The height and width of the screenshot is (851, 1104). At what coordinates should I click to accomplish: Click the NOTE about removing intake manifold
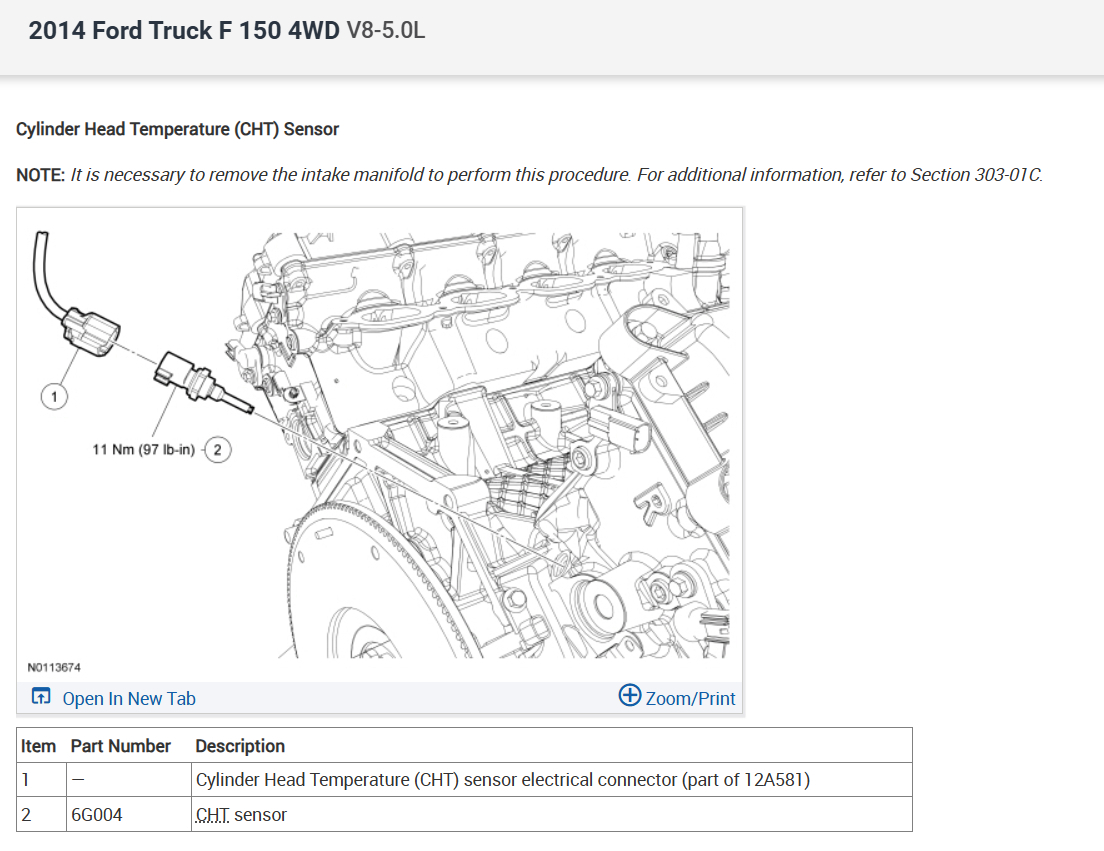coord(529,175)
